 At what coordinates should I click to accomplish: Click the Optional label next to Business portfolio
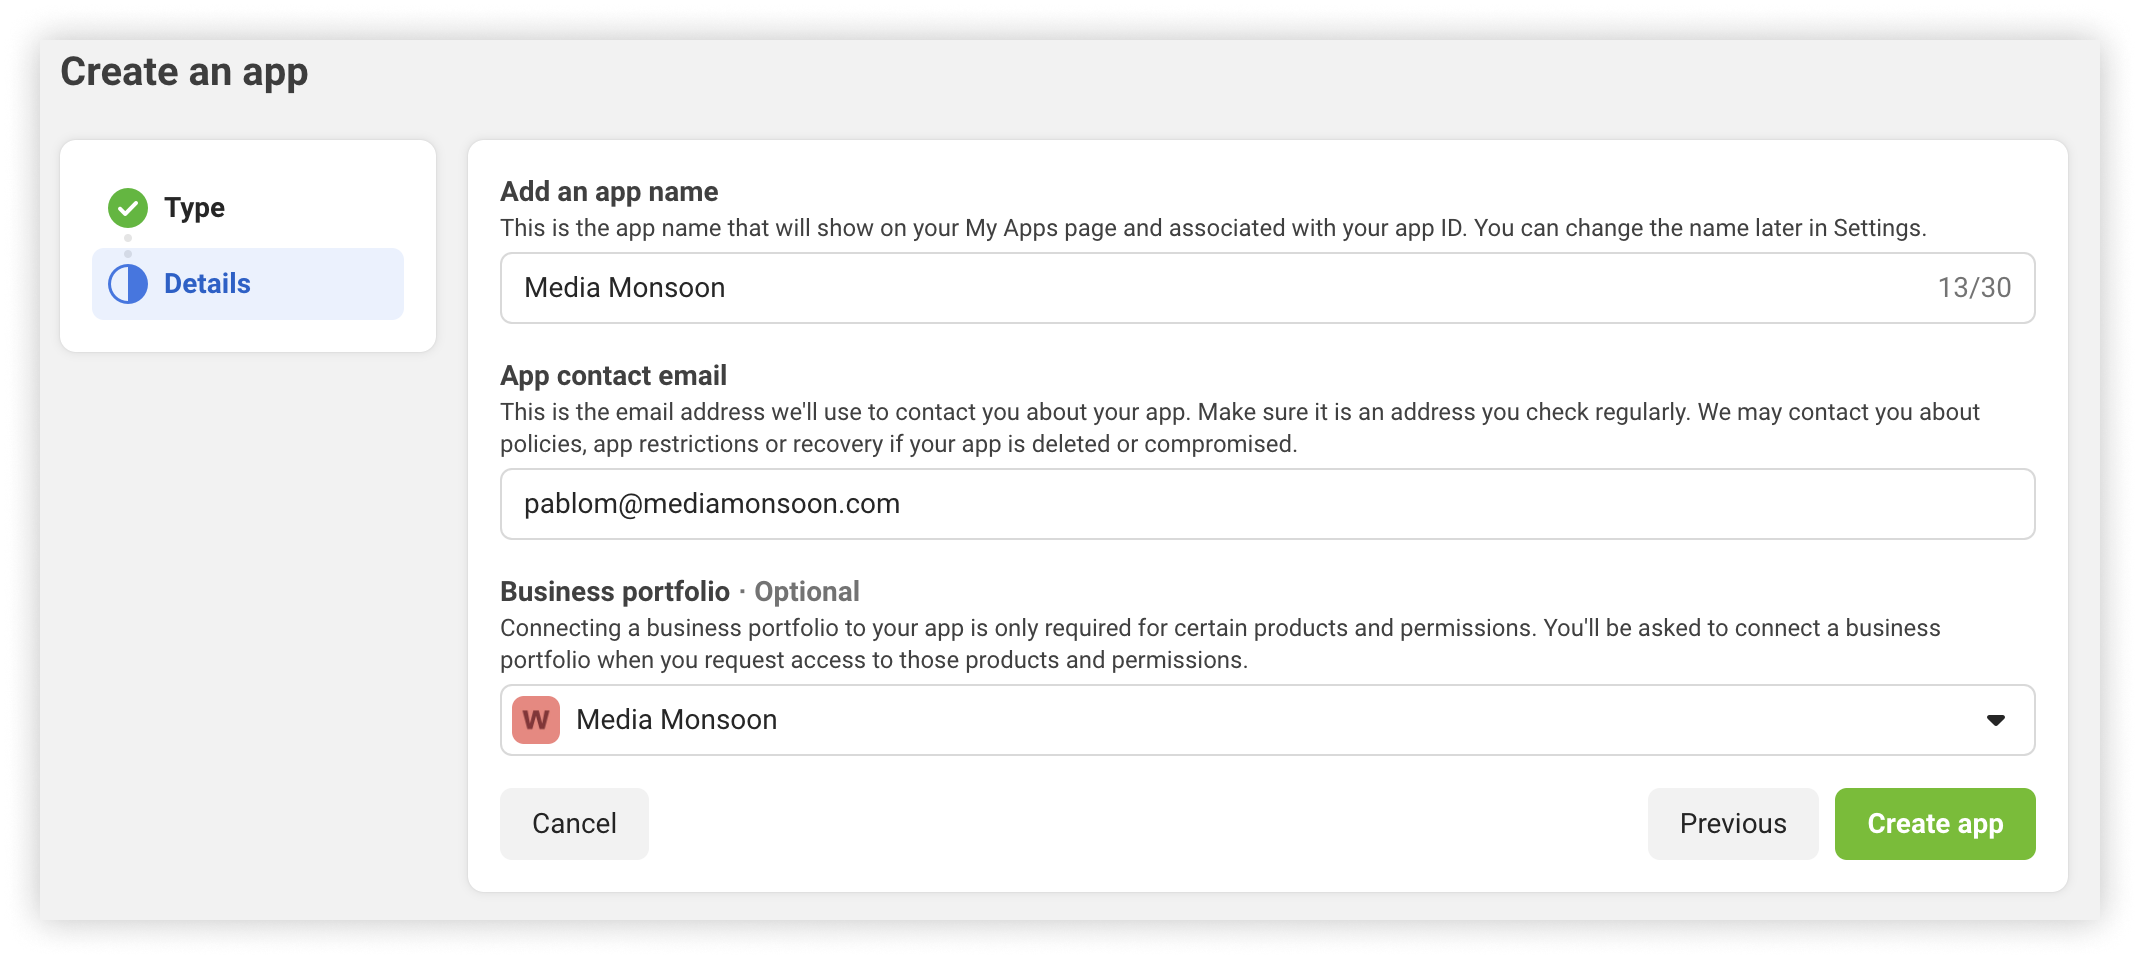tap(807, 591)
